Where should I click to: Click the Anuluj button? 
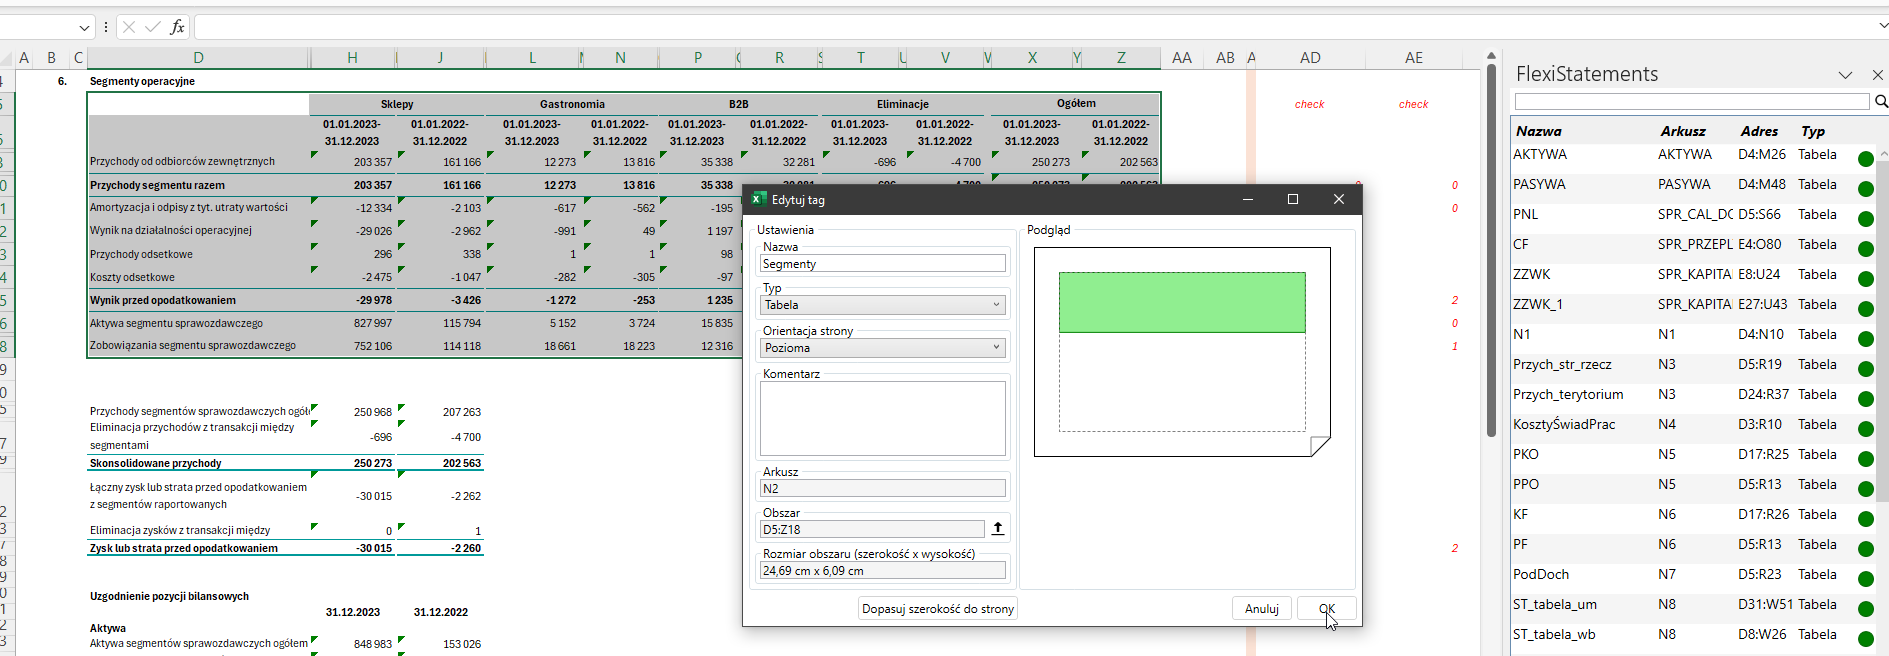[1261, 609]
